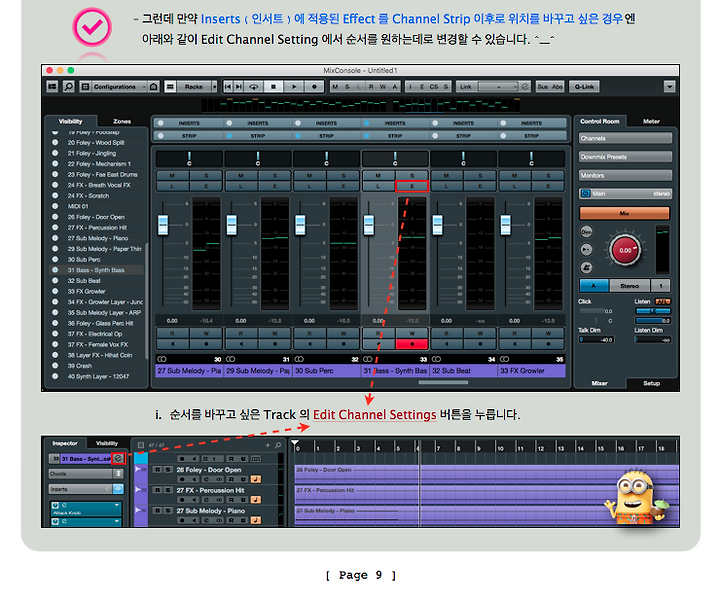The height and width of the screenshot is (599, 720).
Task: Toggle visibility dot for 39 Crash
Action: click(55, 366)
